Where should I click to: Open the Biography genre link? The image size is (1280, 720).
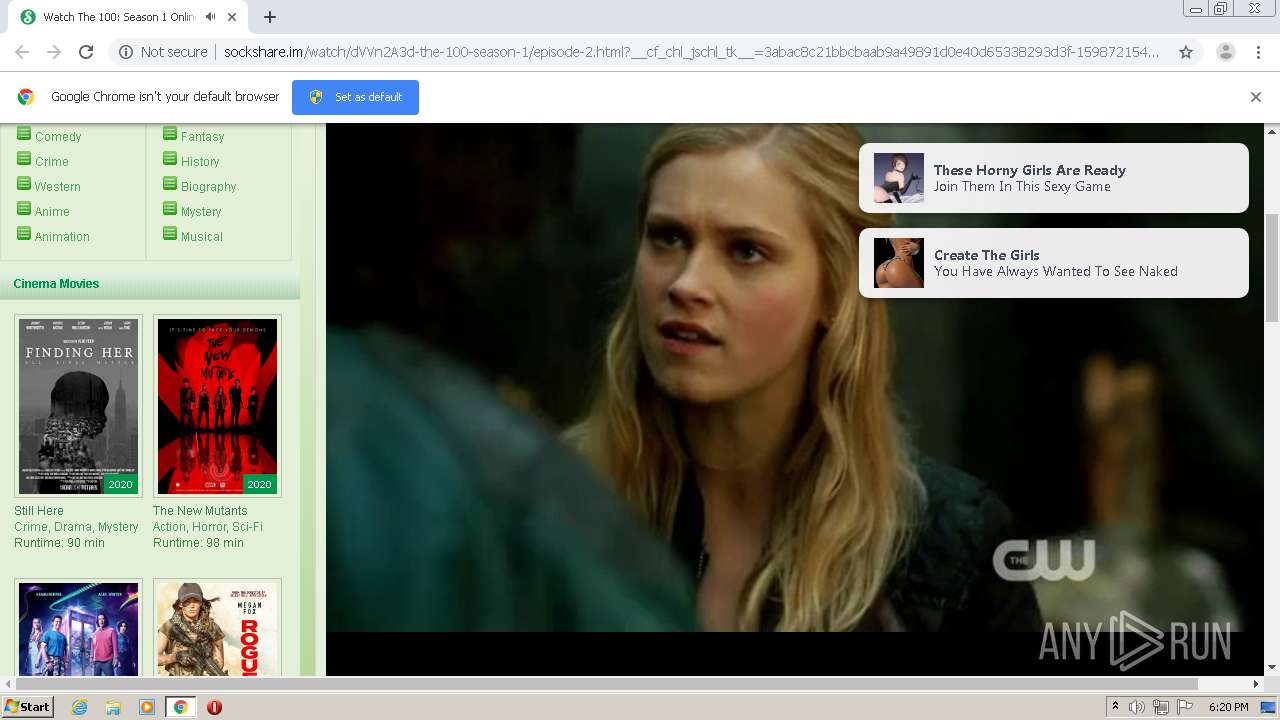(x=209, y=187)
